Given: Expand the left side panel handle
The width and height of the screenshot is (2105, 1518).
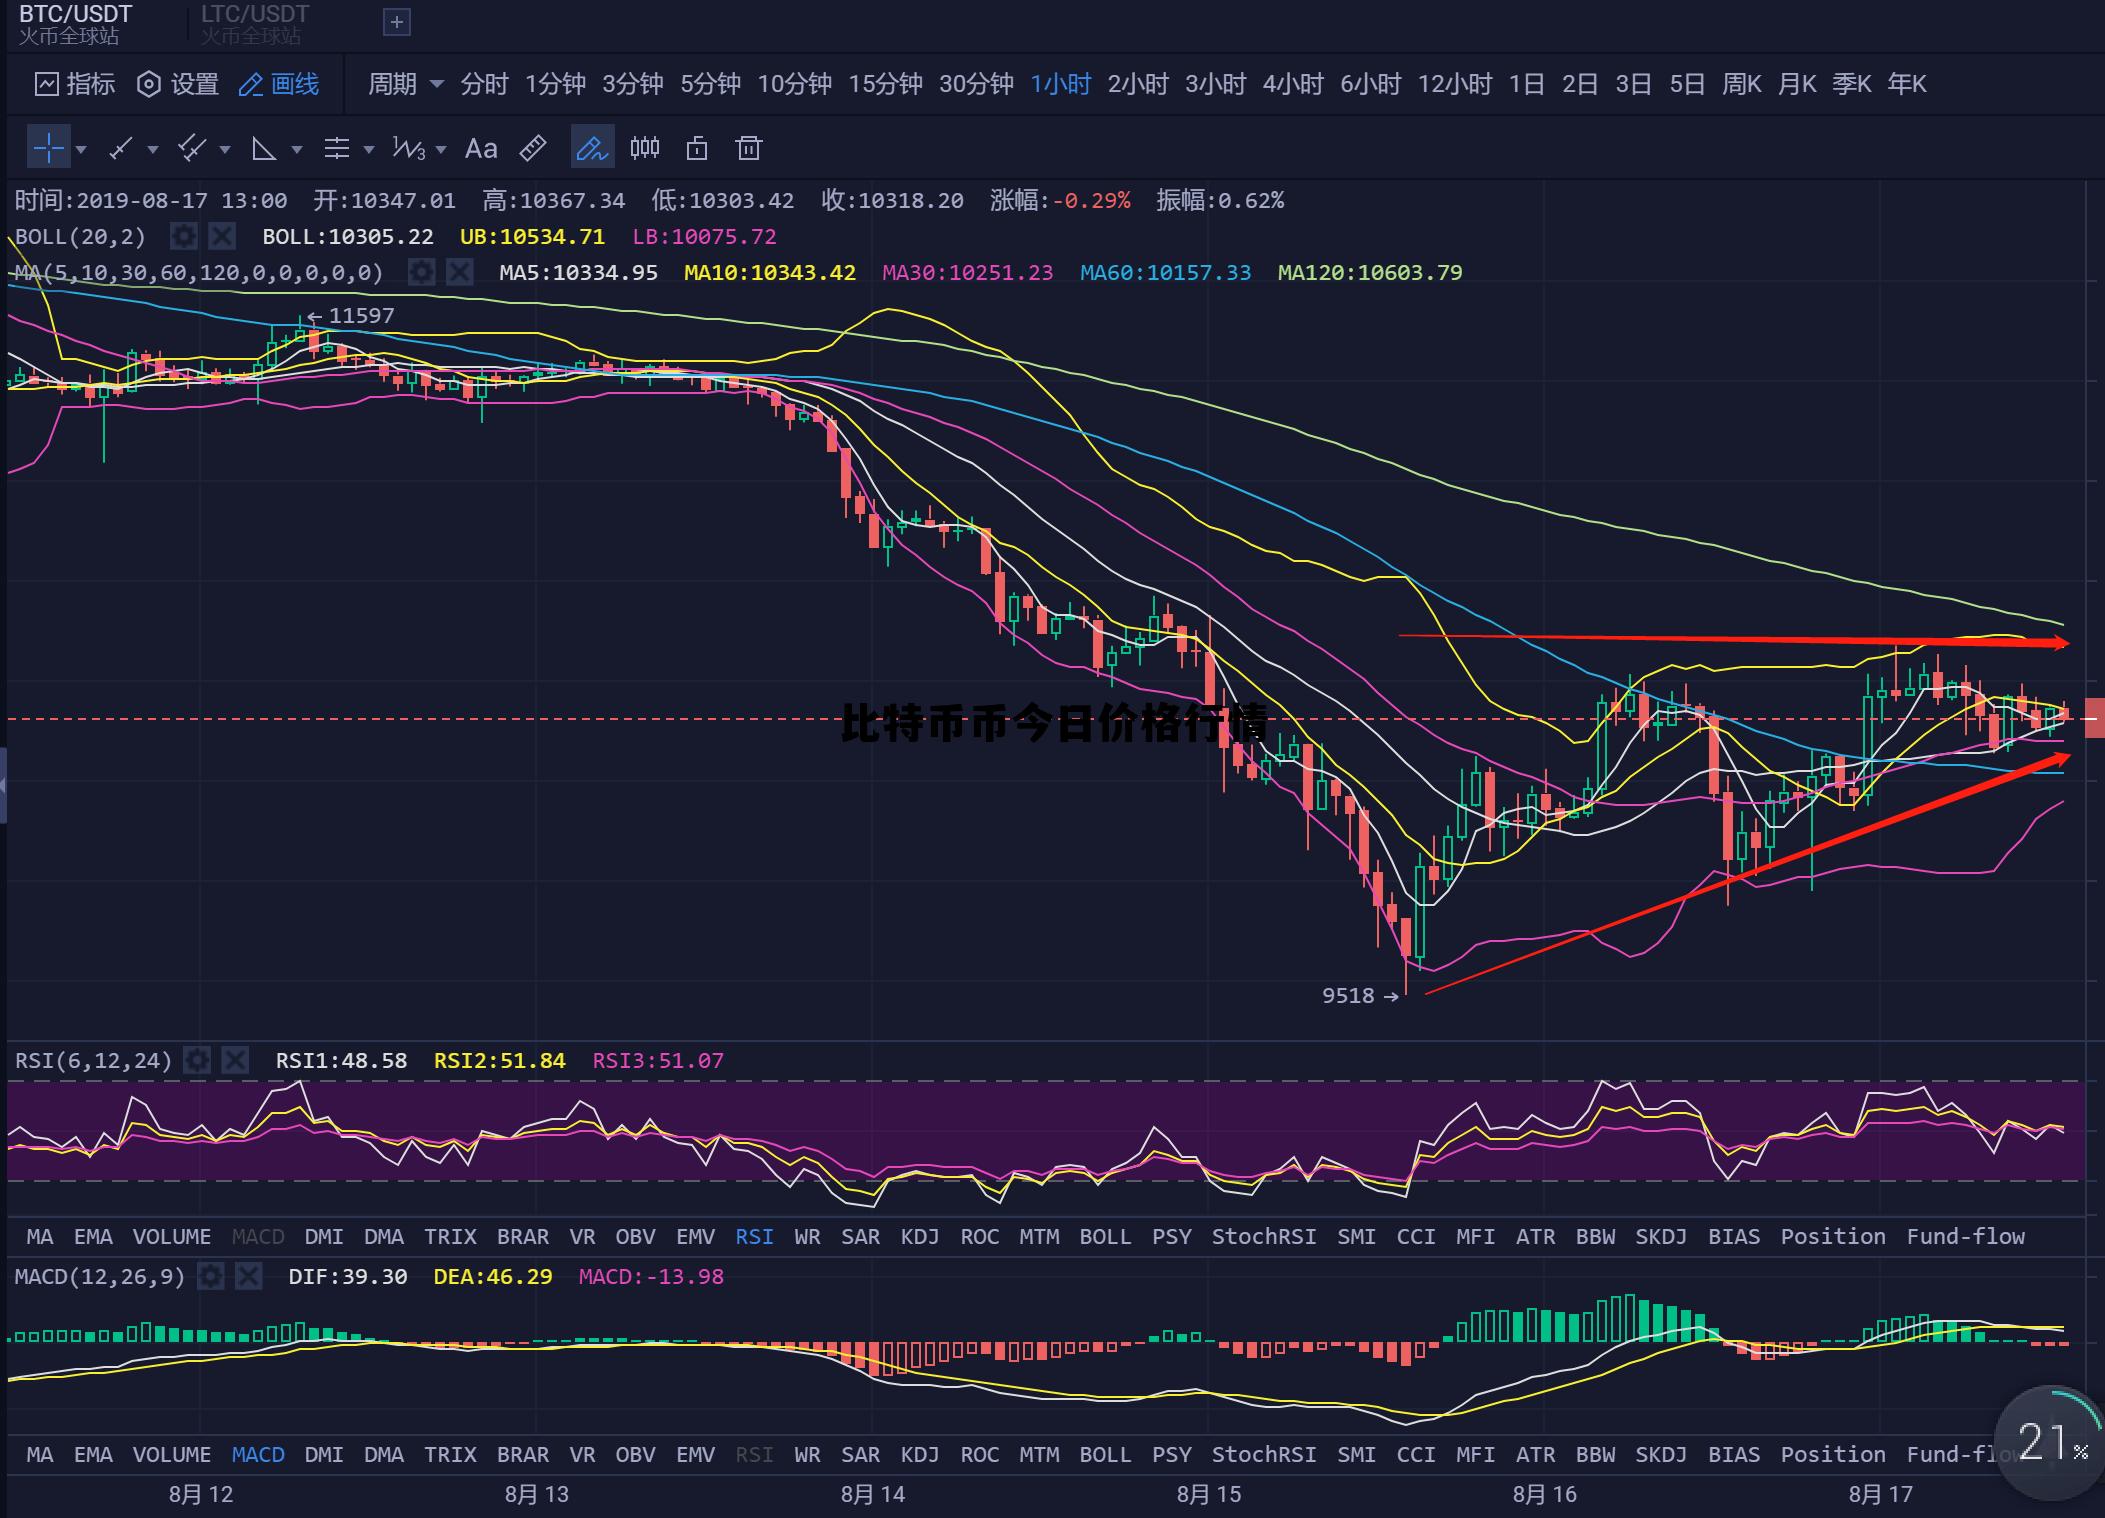Looking at the screenshot, I should coord(3,785).
